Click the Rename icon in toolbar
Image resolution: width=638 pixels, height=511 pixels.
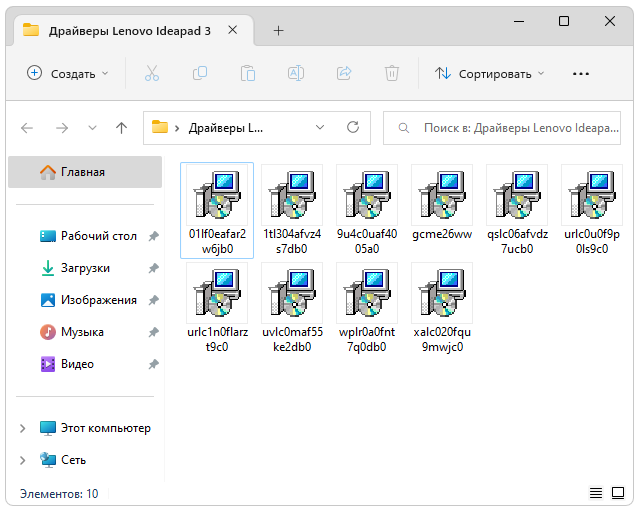(296, 73)
